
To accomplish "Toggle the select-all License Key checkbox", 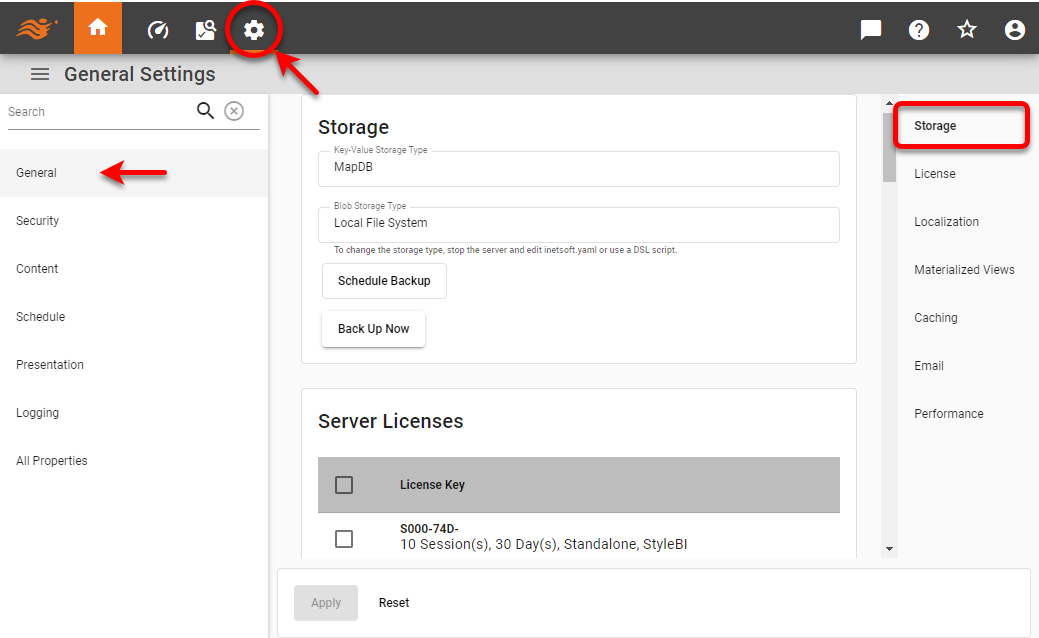I will [344, 484].
